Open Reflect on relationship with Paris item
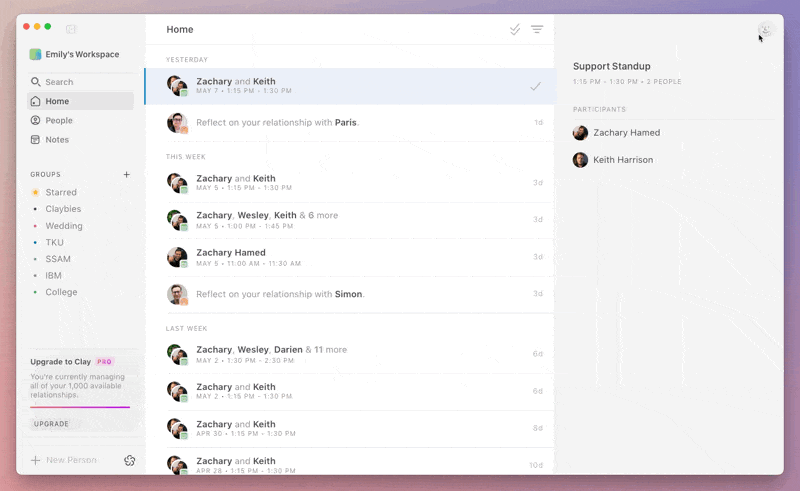The image size is (800, 491). tap(277, 123)
